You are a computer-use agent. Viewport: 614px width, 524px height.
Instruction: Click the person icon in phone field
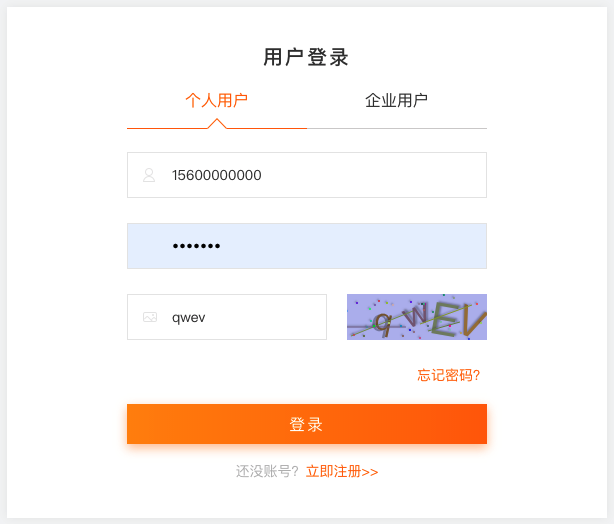click(149, 175)
